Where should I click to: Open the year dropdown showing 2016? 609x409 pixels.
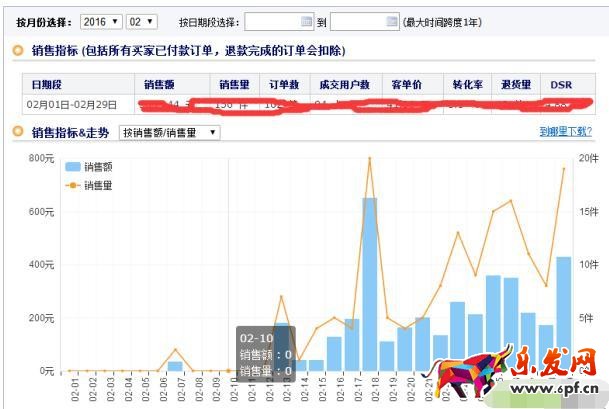pos(101,21)
